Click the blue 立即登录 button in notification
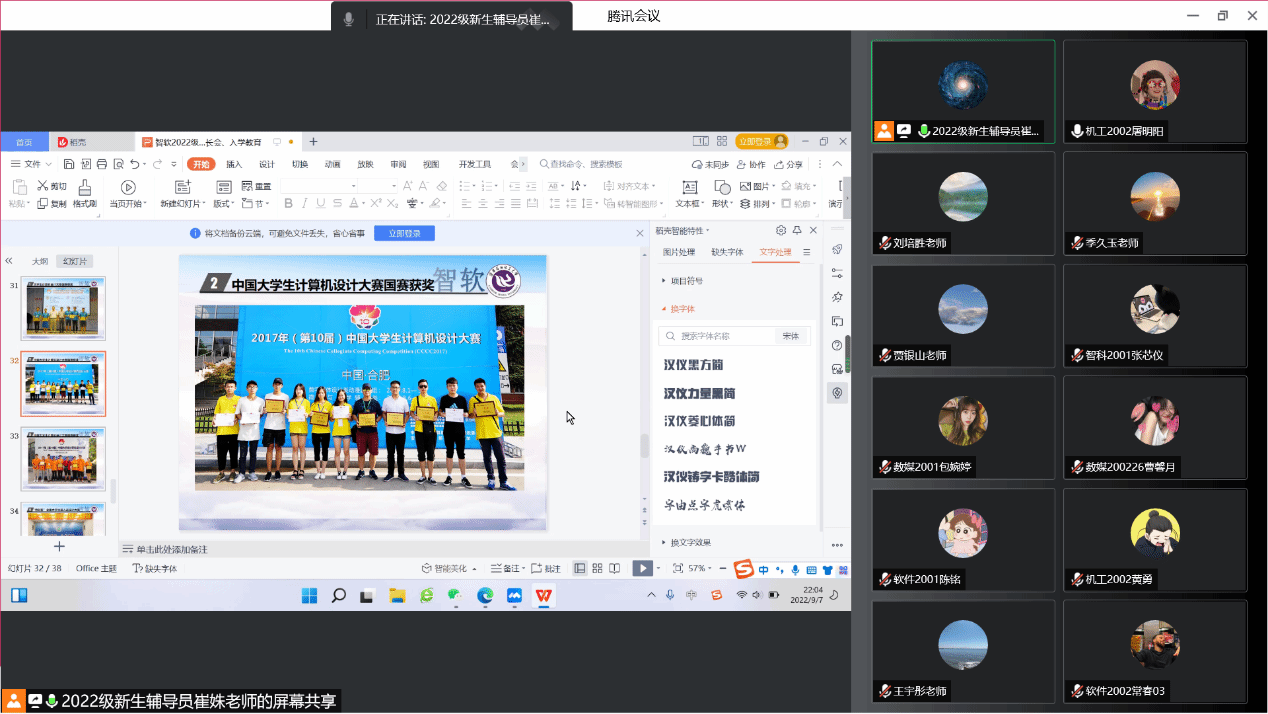This screenshot has width=1268, height=714. pyautogui.click(x=404, y=233)
